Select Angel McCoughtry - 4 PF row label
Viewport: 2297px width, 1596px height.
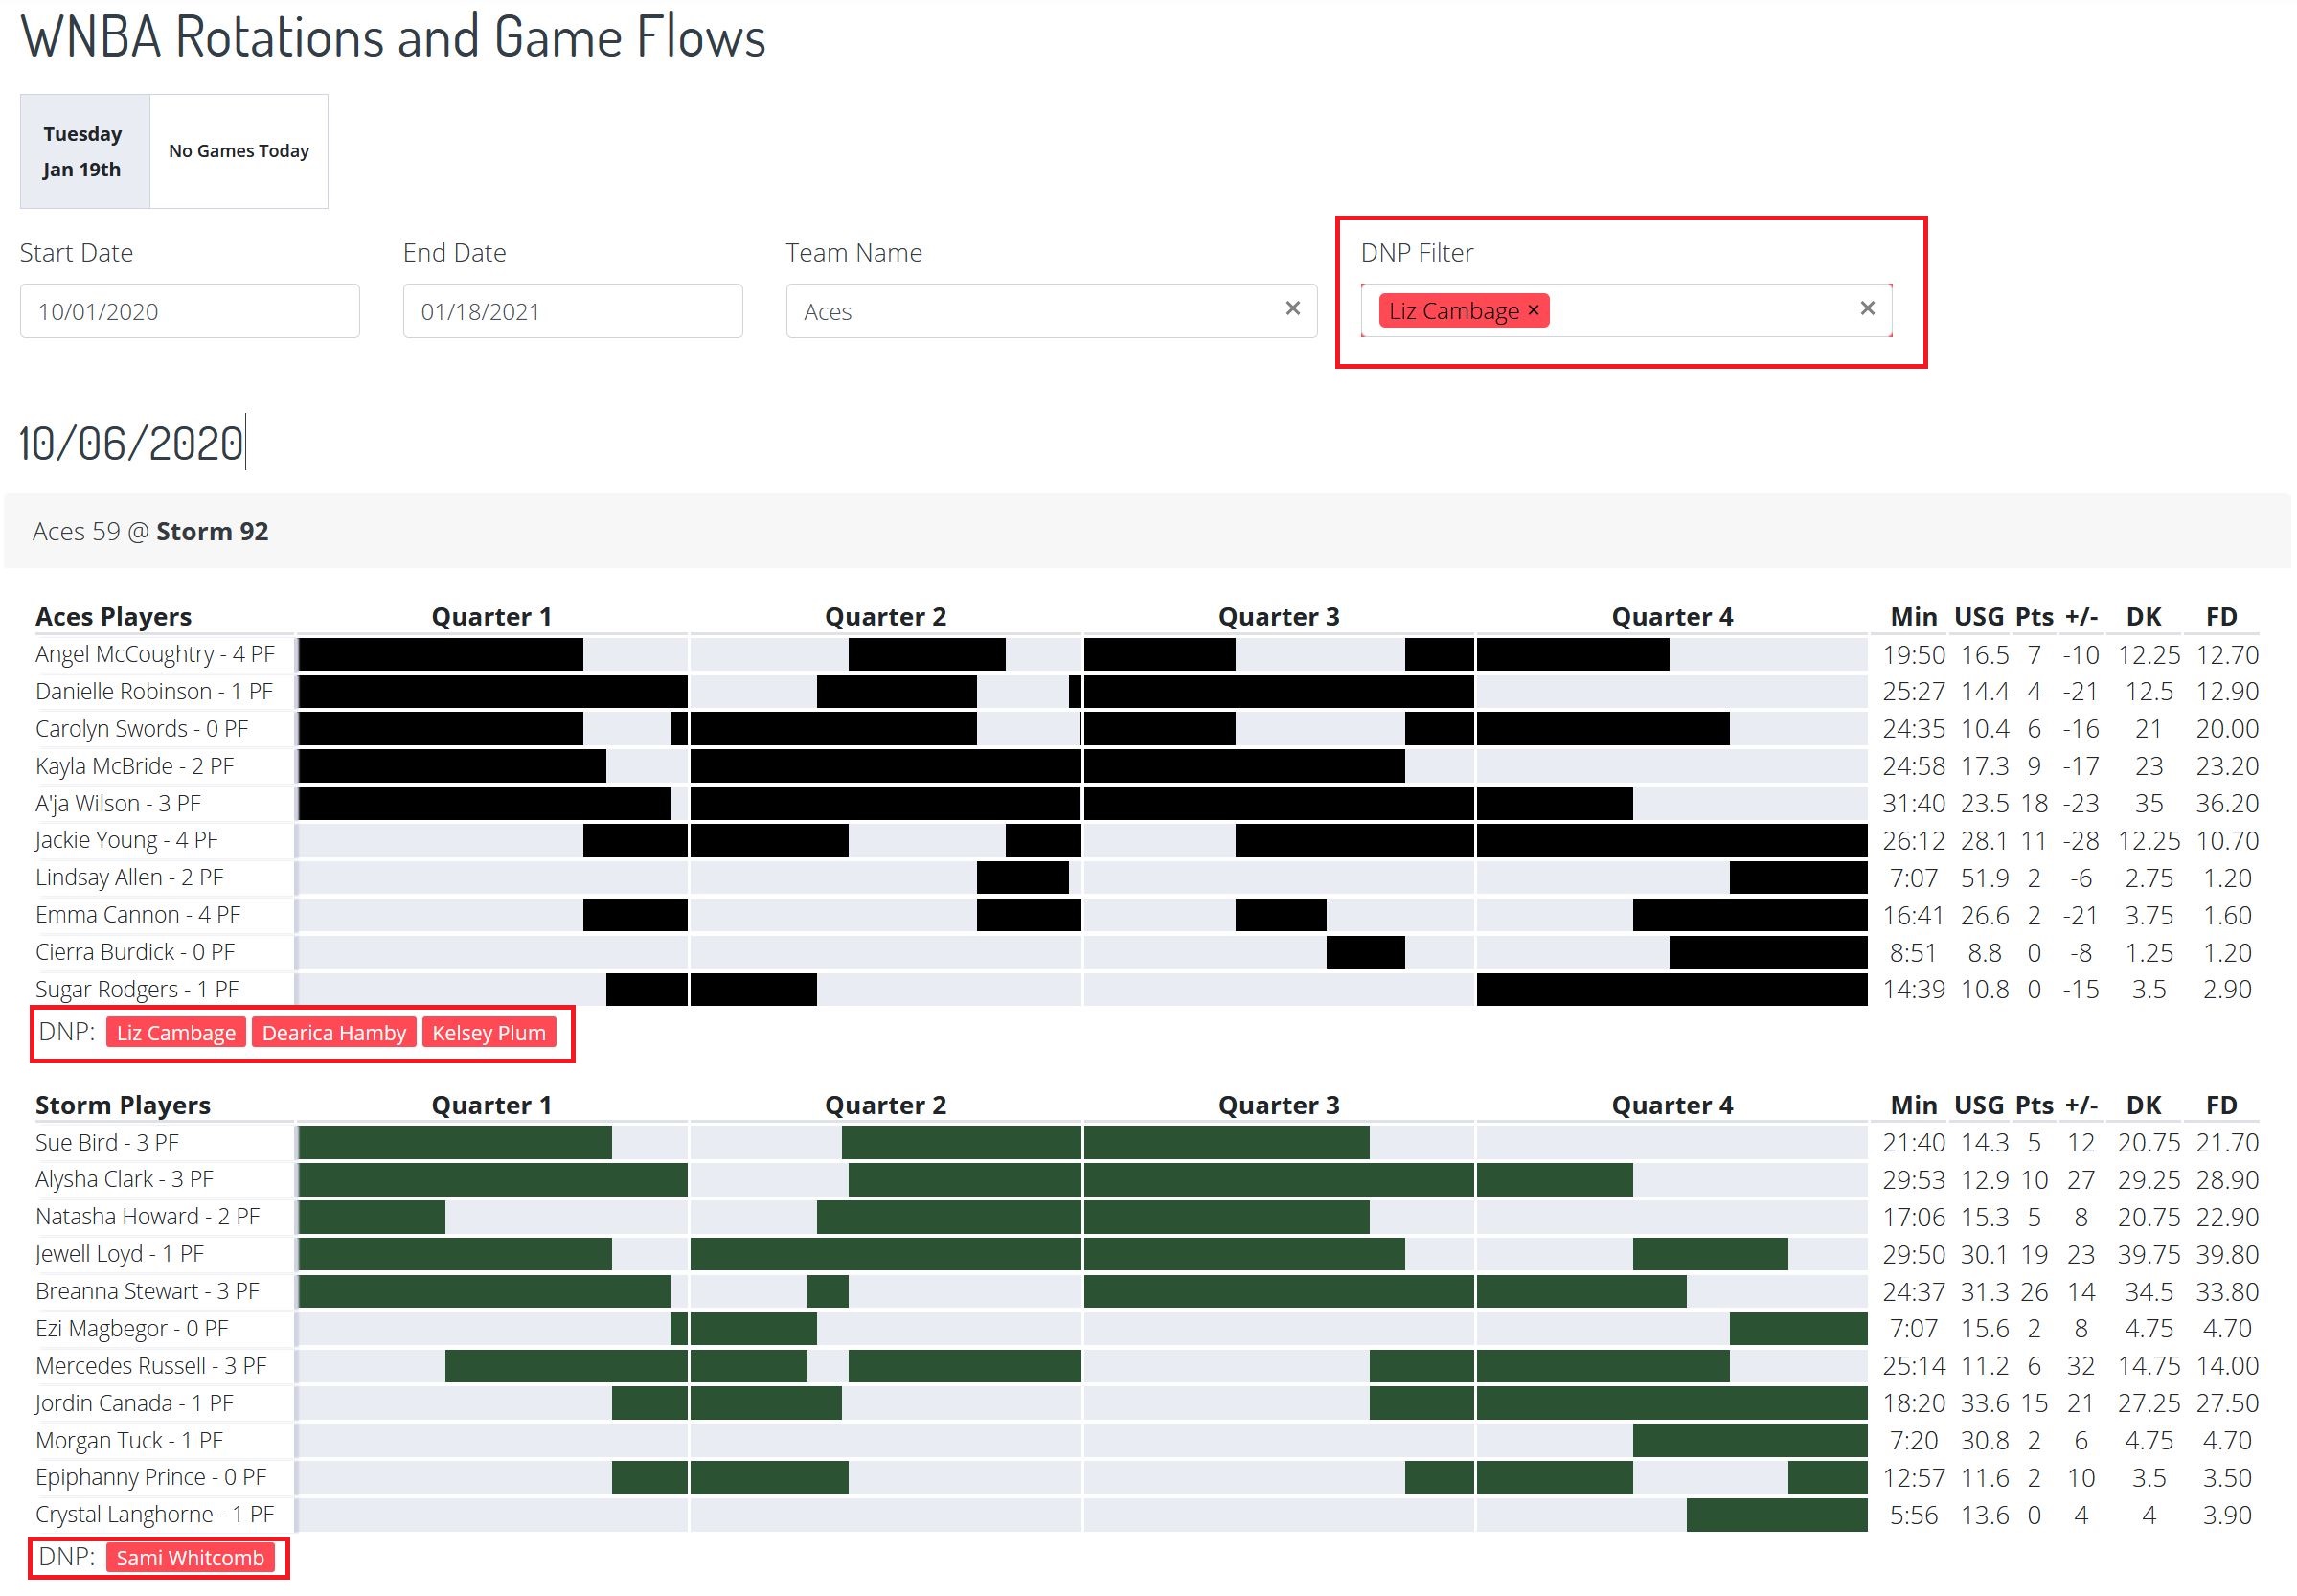155,654
